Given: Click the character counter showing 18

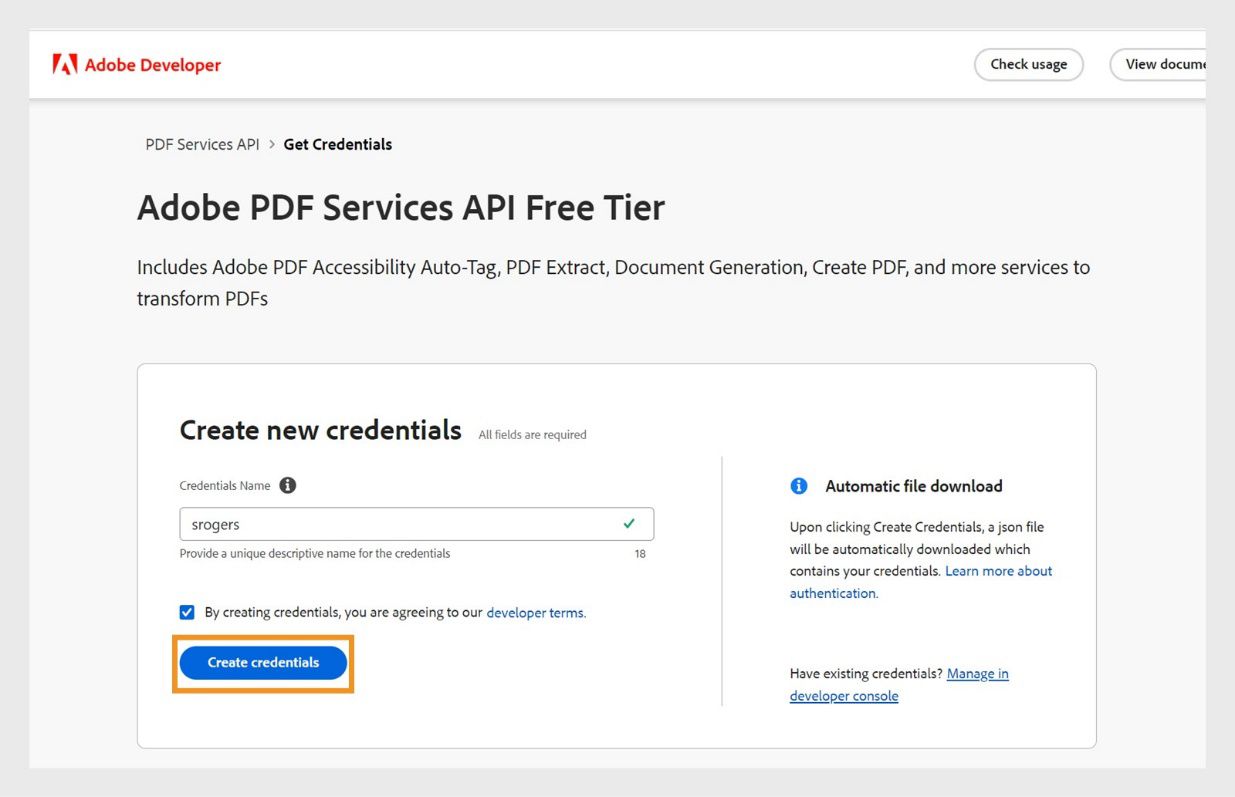Looking at the screenshot, I should tap(641, 553).
